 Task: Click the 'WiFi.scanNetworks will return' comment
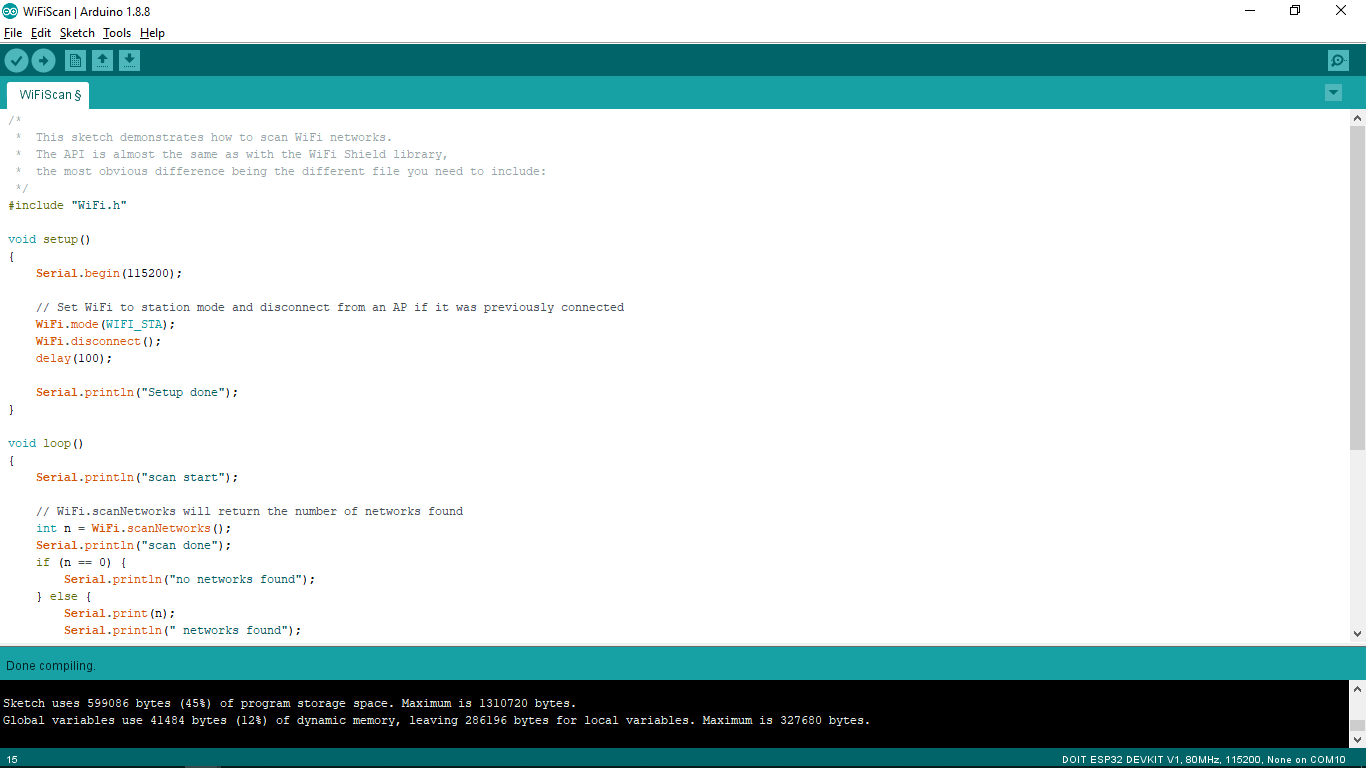coord(250,511)
